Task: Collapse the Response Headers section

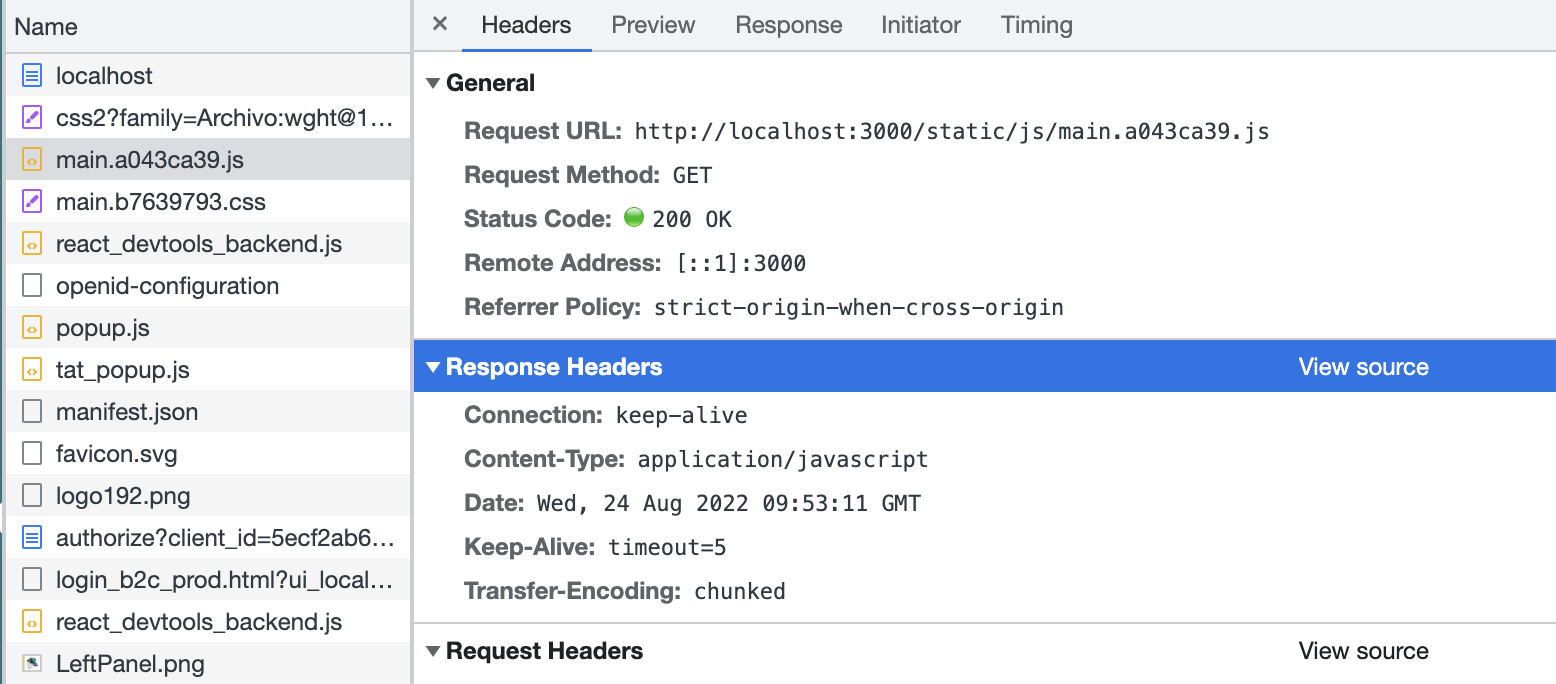Action: (432, 367)
